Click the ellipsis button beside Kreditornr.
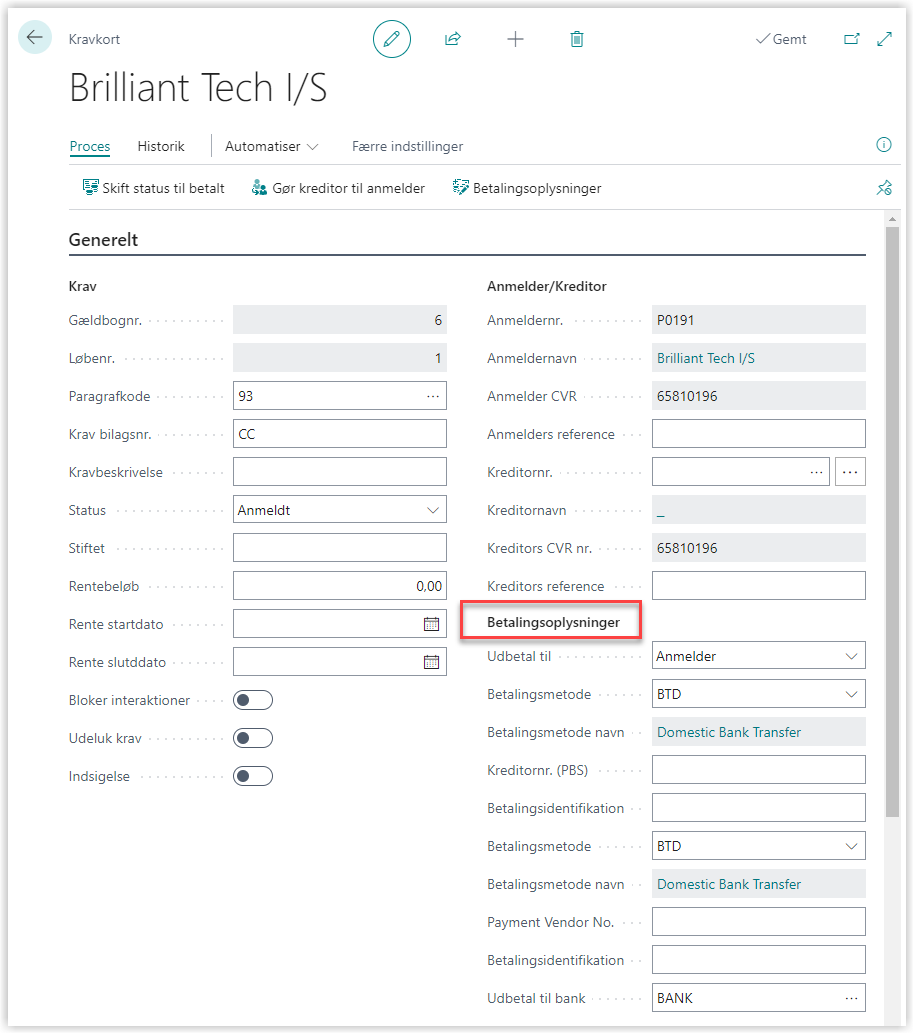Image resolution: width=914 pixels, height=1034 pixels. pos(850,472)
